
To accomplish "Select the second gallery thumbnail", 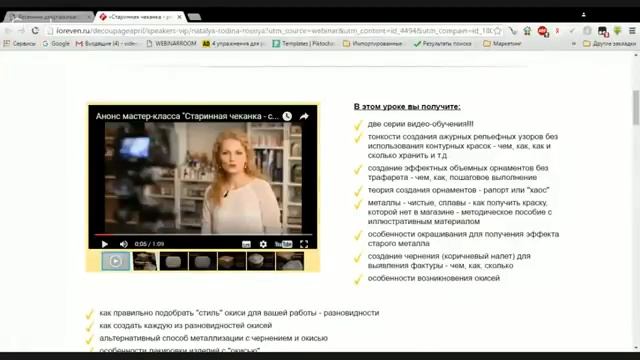I will coord(145,261).
